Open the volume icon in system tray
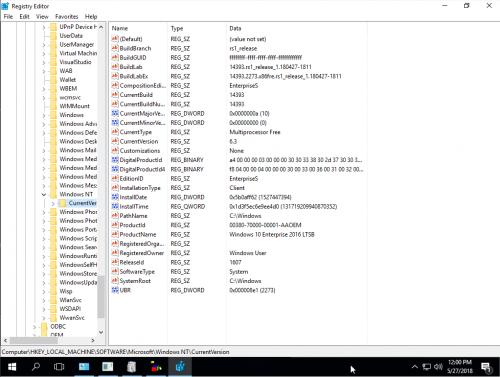Image resolution: width=500 pixels, height=377 pixels. pos(438,367)
